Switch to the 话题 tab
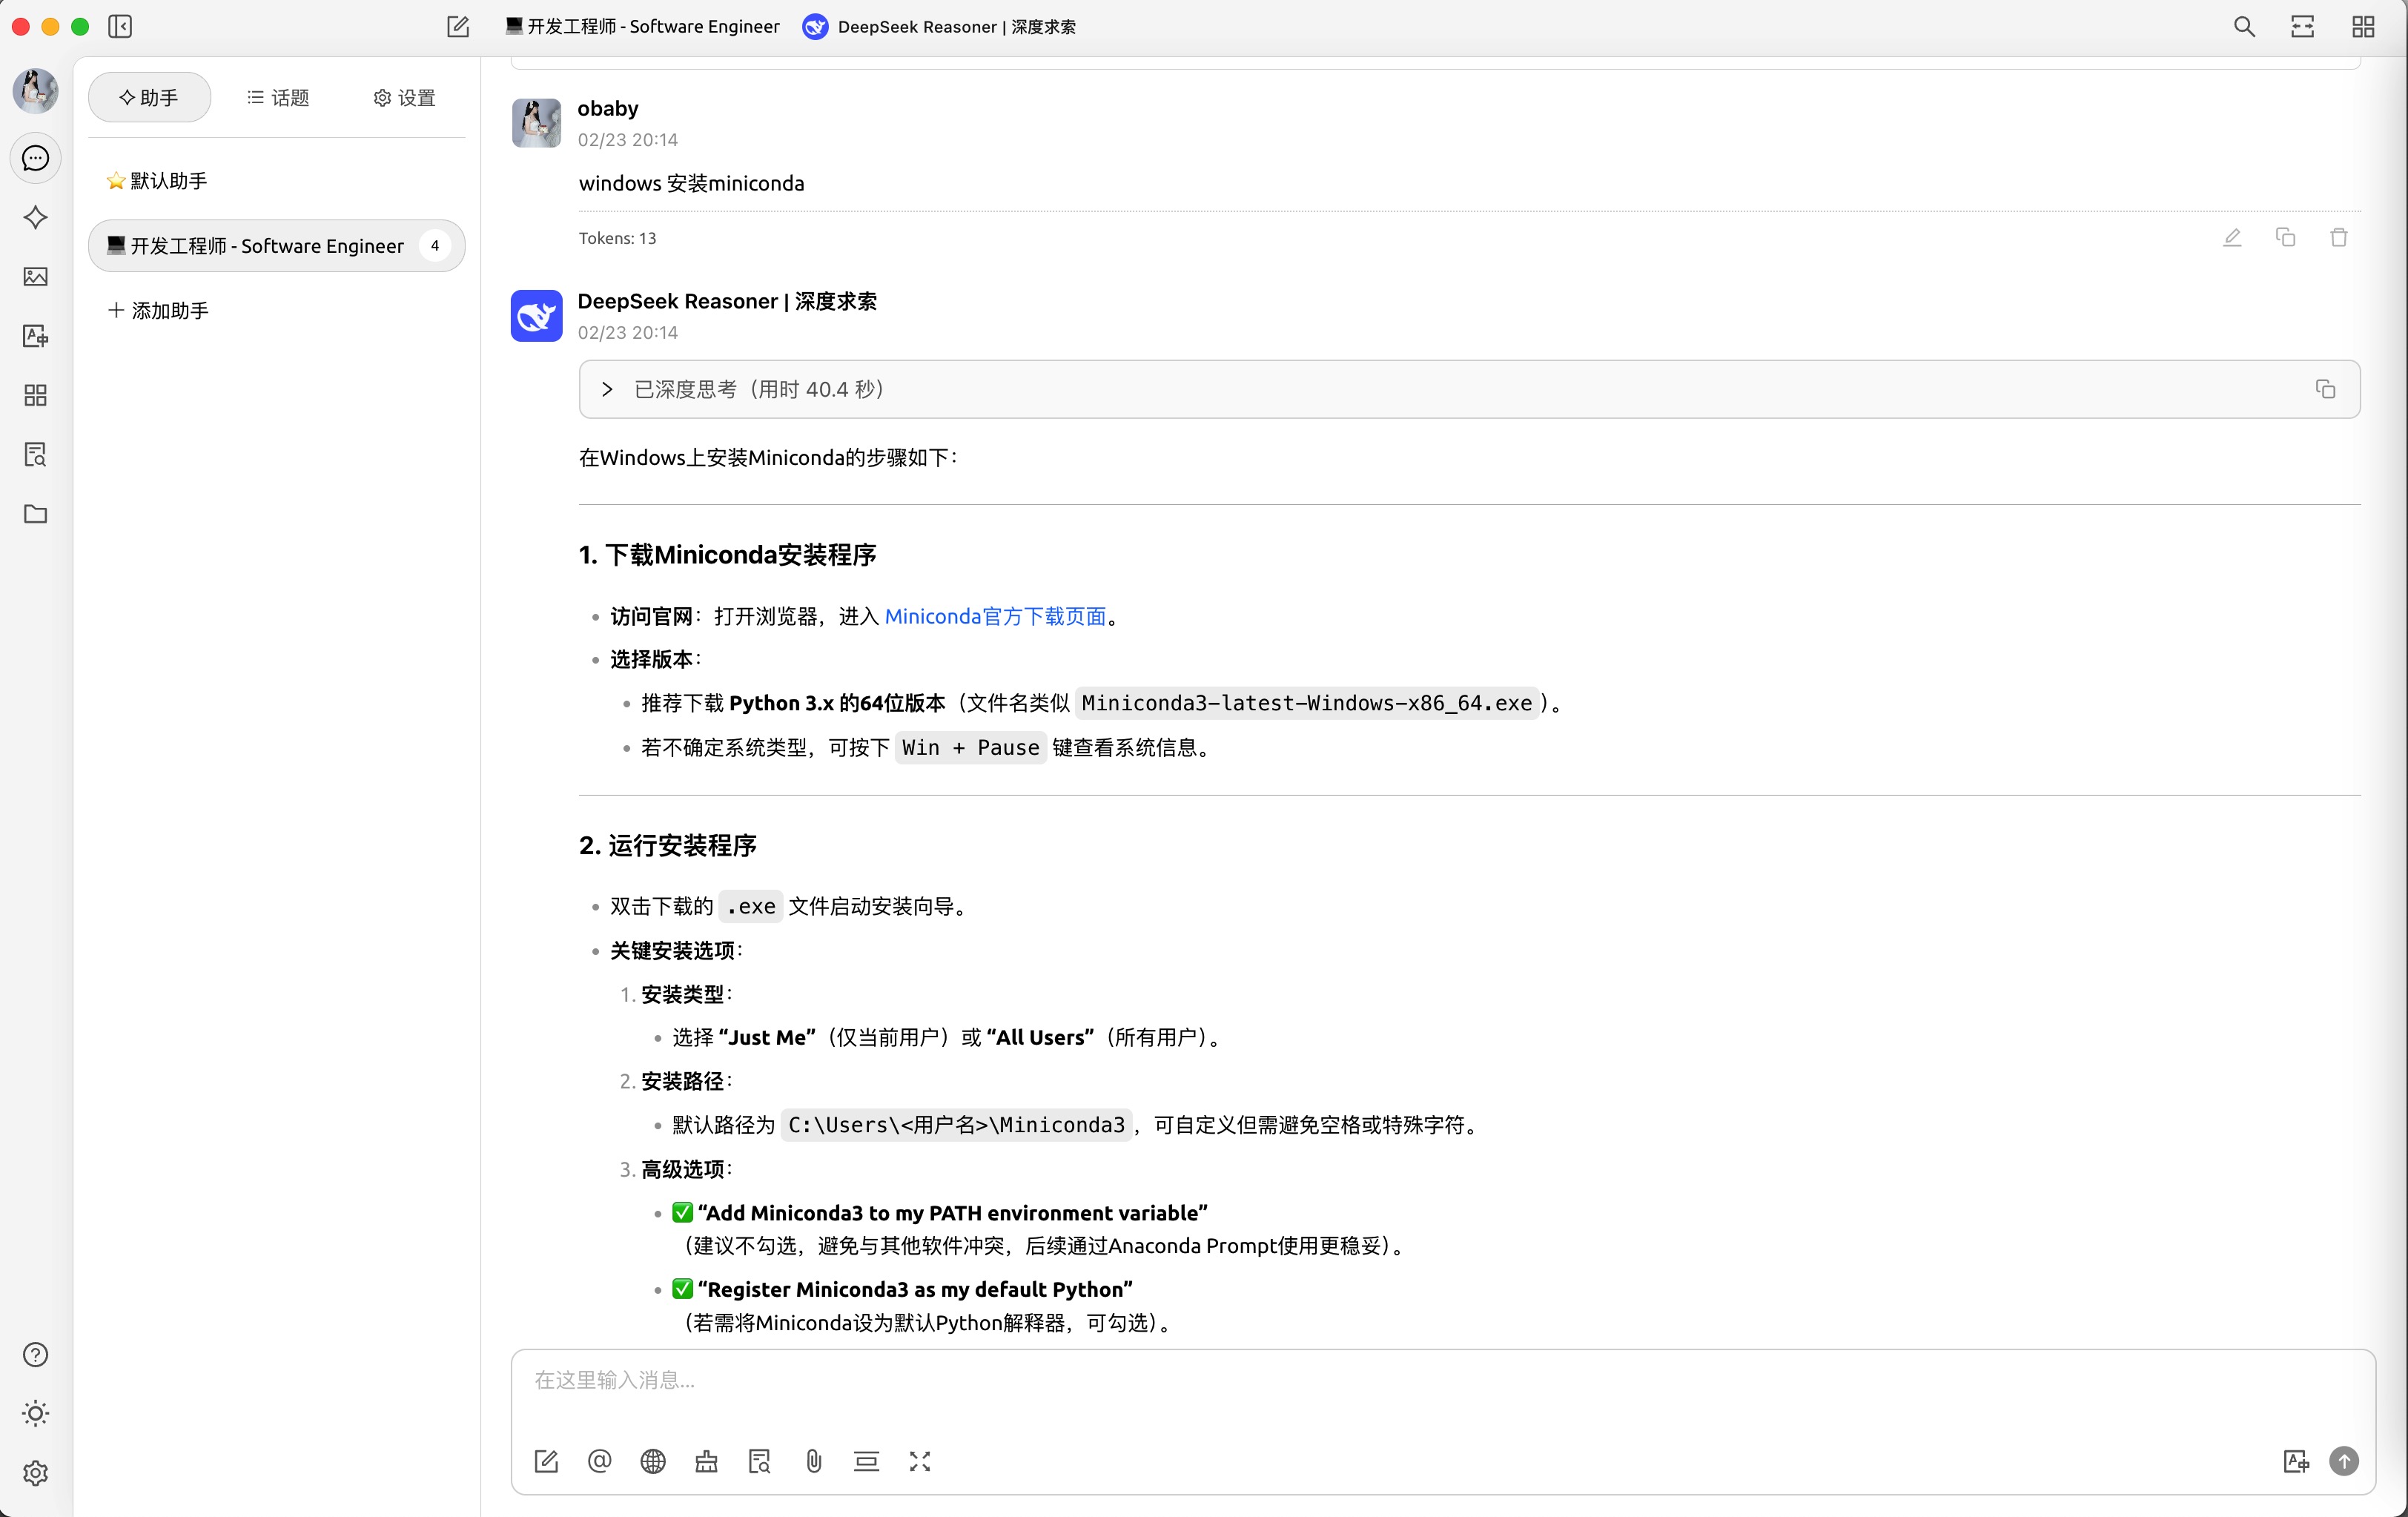The width and height of the screenshot is (2408, 1517). [278, 98]
